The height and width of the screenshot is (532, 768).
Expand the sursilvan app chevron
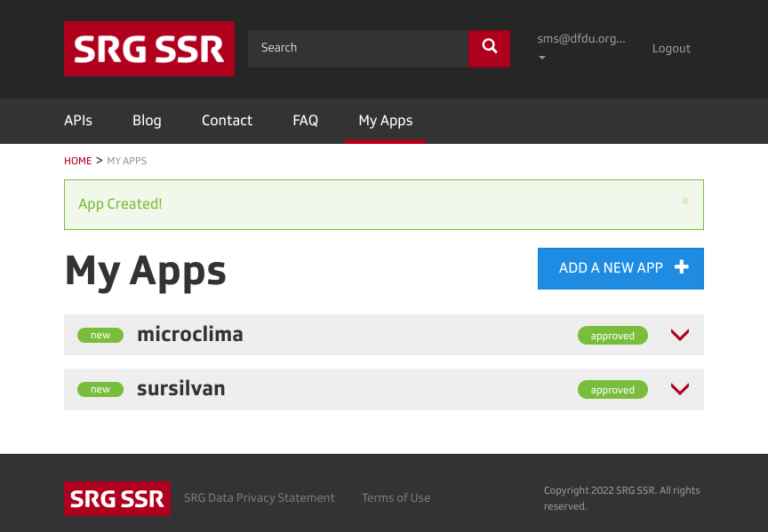click(680, 389)
